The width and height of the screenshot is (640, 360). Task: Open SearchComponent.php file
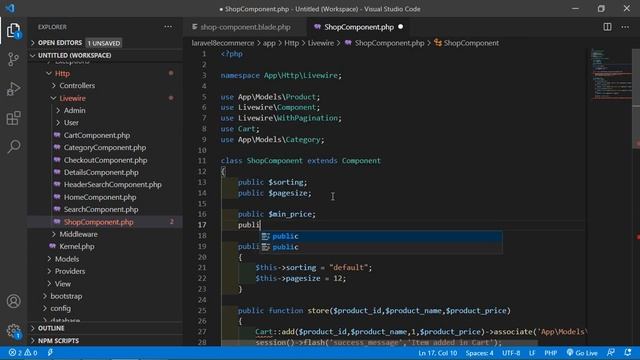[101, 209]
